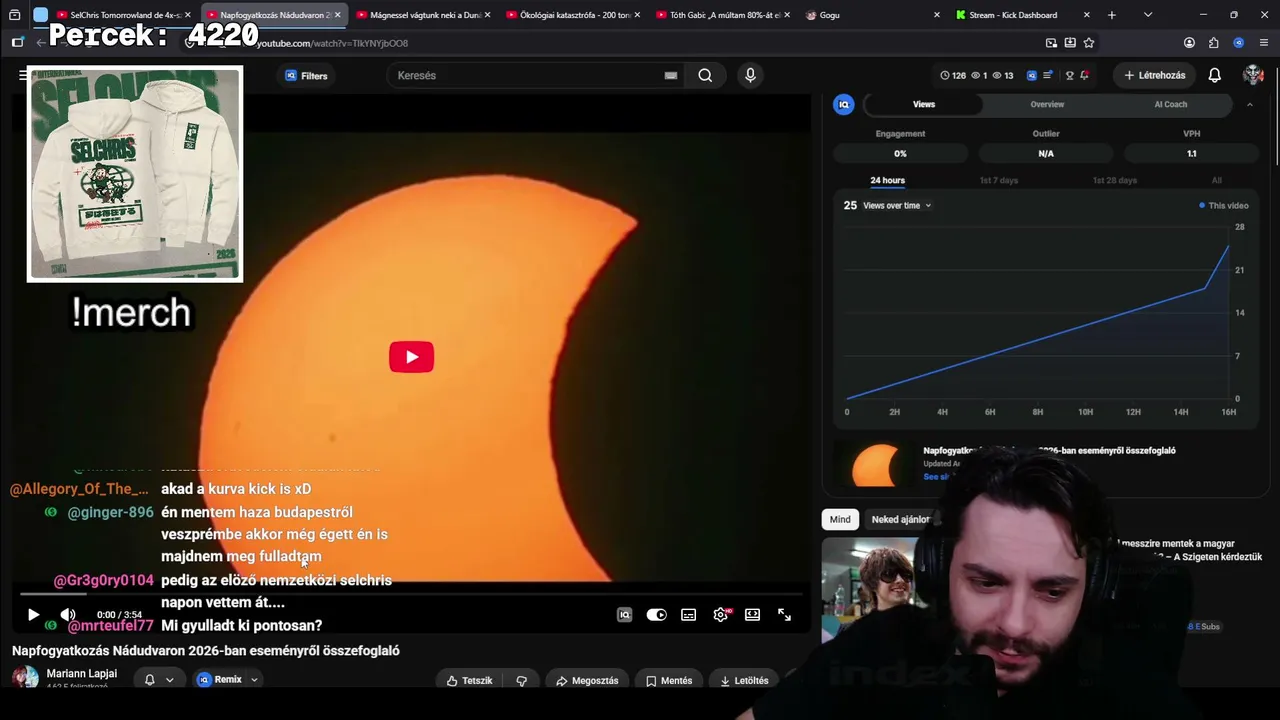This screenshot has width=1280, height=720.
Task: Switch to the Mágnessel vágtunk browser tab
Action: [x=424, y=15]
